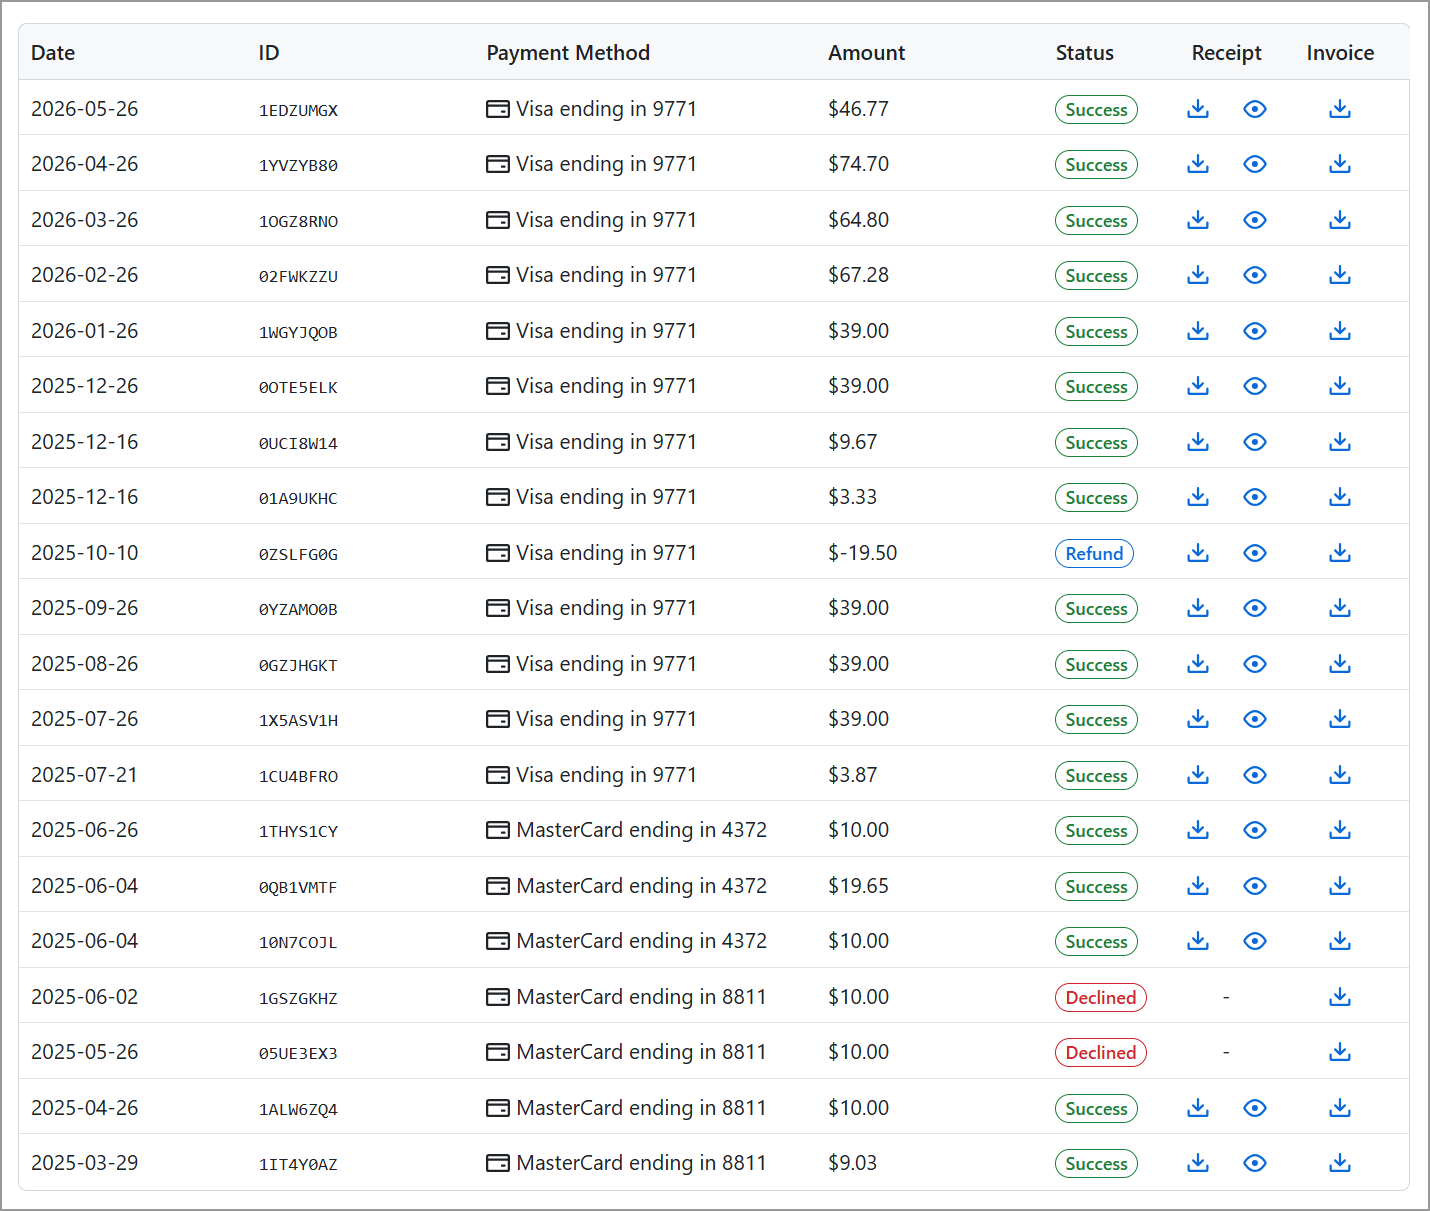Download invoice for payment 02FWKZZU

click(x=1340, y=275)
